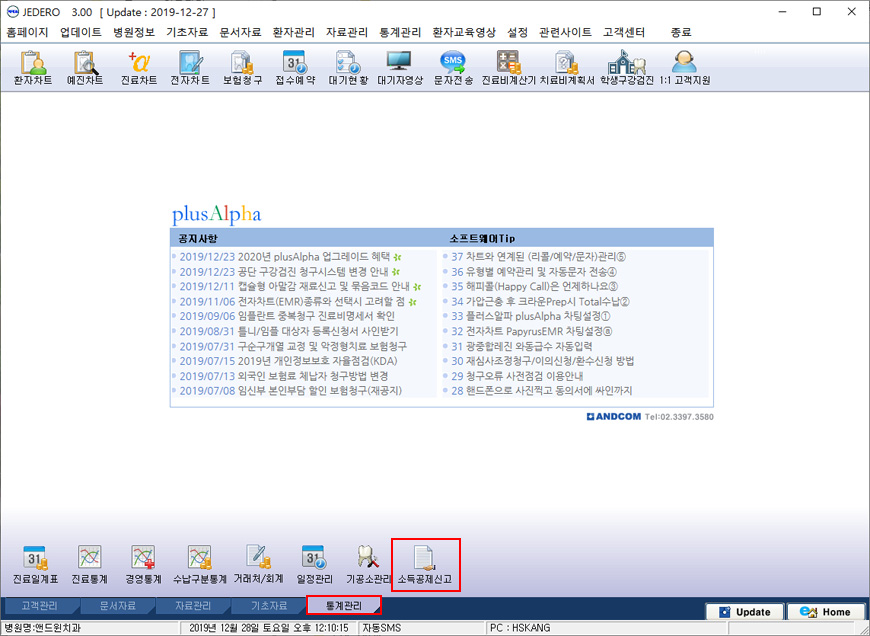
Task: Open the 환자관리 menu
Action: [294, 32]
